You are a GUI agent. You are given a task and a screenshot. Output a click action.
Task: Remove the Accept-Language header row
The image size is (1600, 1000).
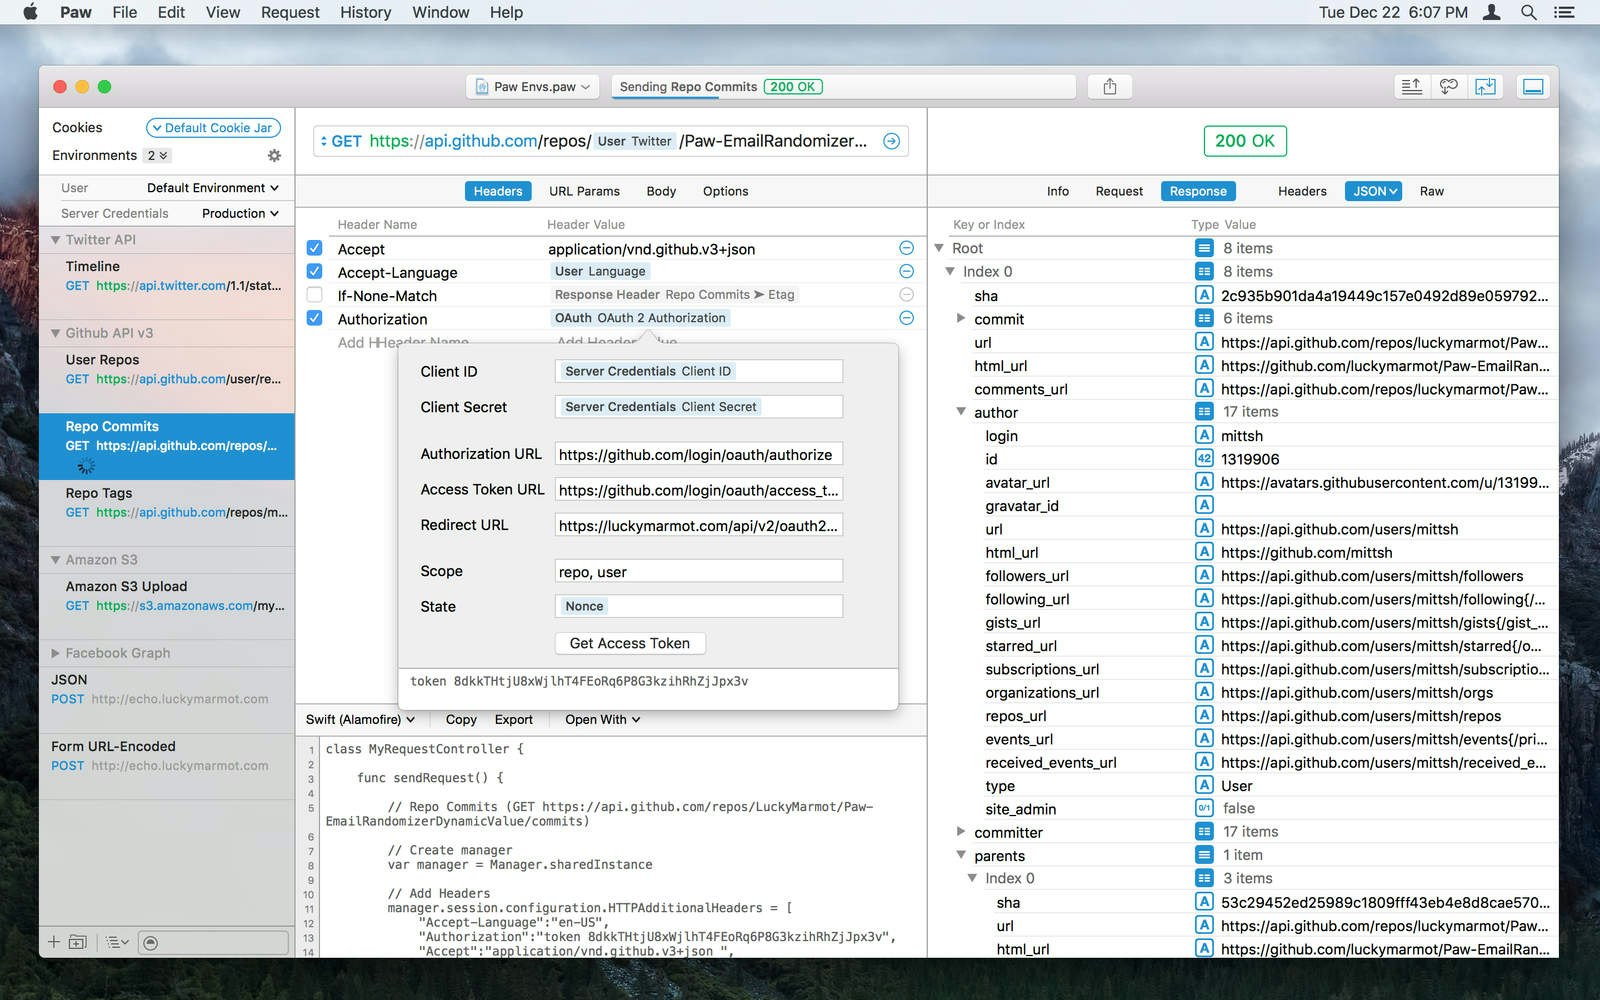coord(906,271)
